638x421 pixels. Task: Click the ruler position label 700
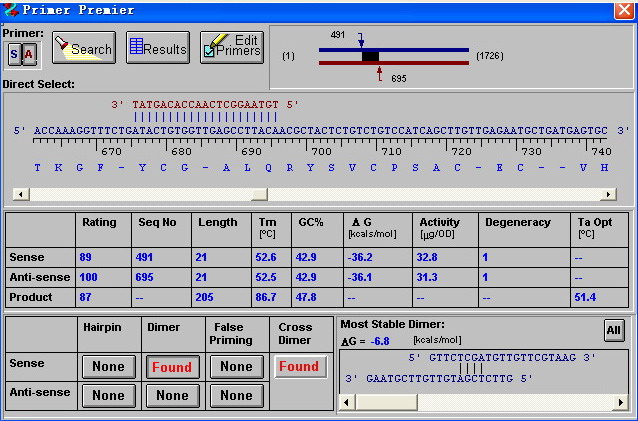[321, 152]
